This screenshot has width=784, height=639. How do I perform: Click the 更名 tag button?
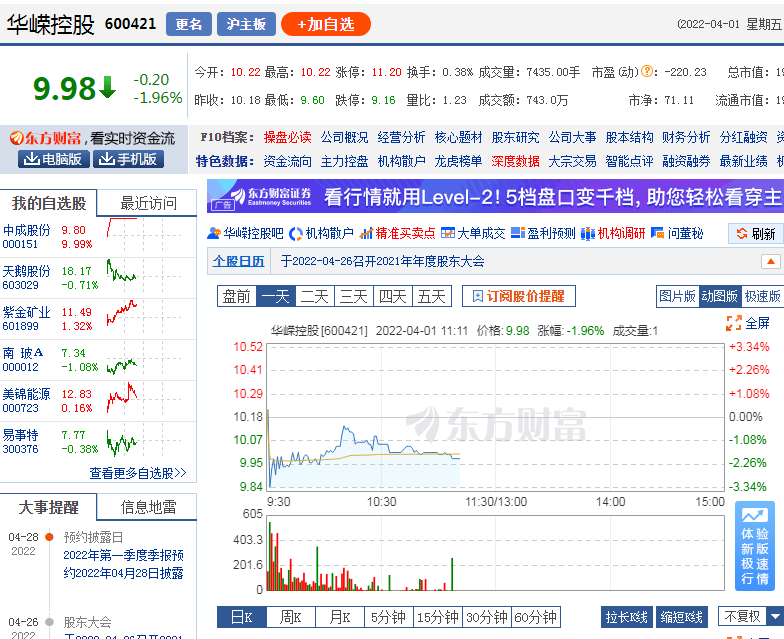click(x=189, y=24)
